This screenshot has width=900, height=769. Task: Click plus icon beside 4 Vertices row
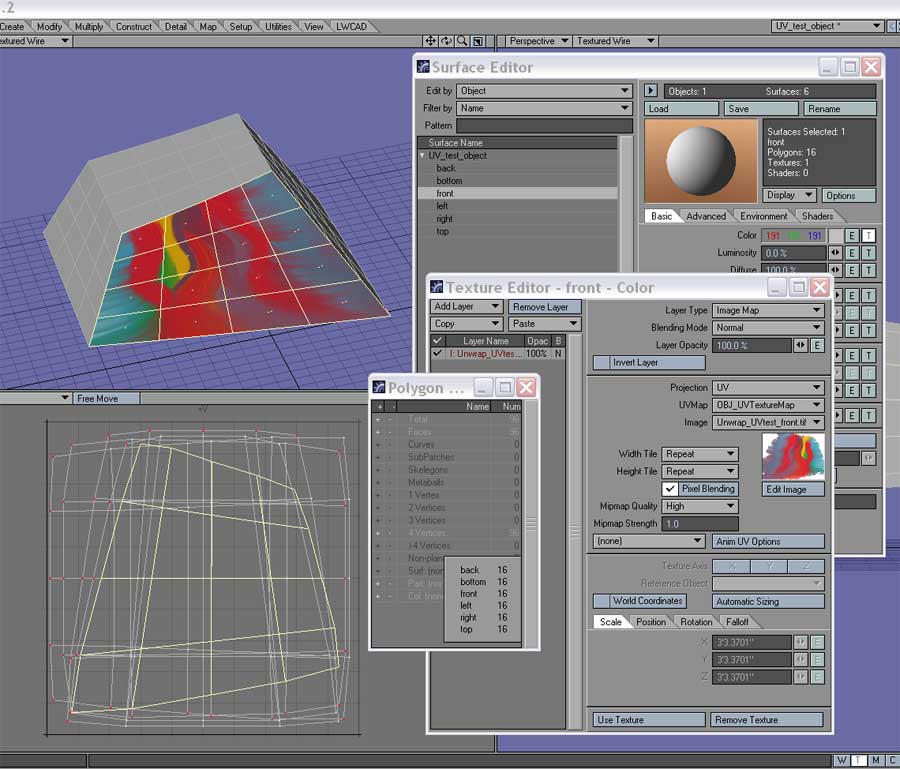[378, 533]
